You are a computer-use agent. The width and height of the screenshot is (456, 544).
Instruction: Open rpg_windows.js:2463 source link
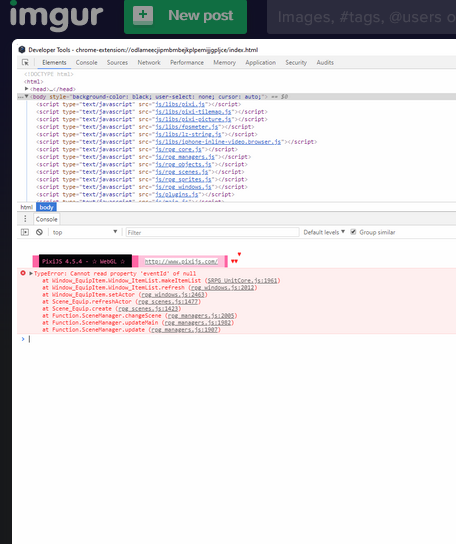(173, 295)
